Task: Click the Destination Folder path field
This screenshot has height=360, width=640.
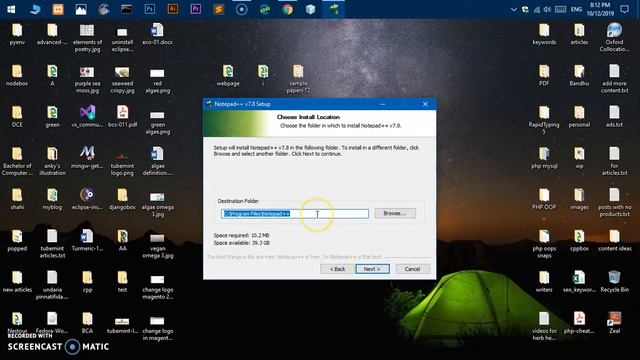Action: pyautogui.click(x=295, y=213)
